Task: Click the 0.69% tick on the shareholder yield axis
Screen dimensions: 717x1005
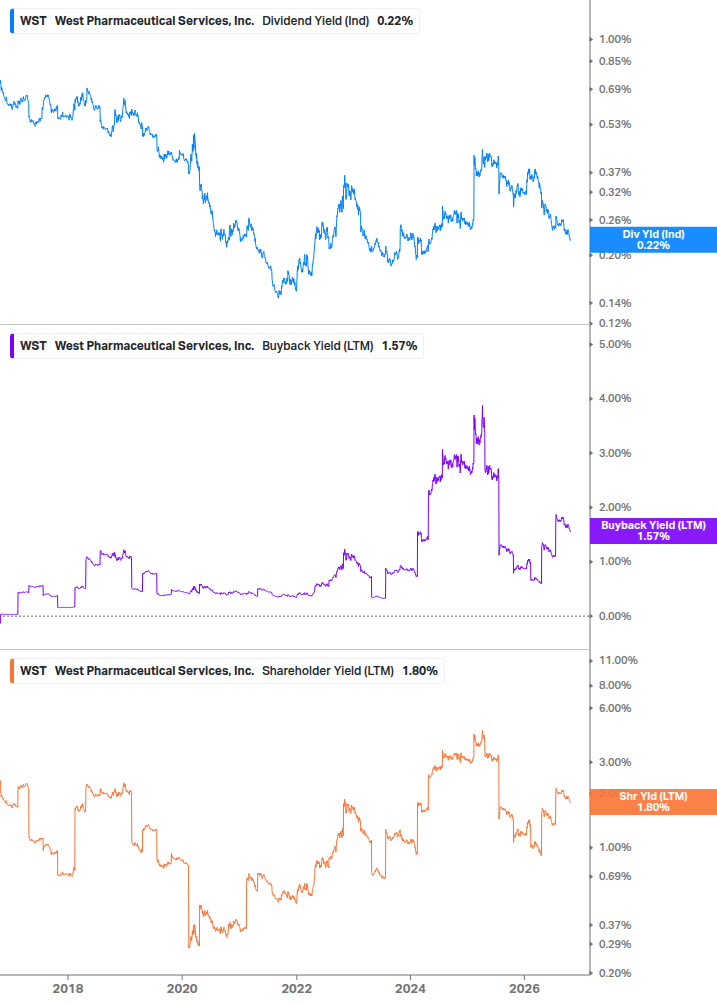Action: pos(615,876)
